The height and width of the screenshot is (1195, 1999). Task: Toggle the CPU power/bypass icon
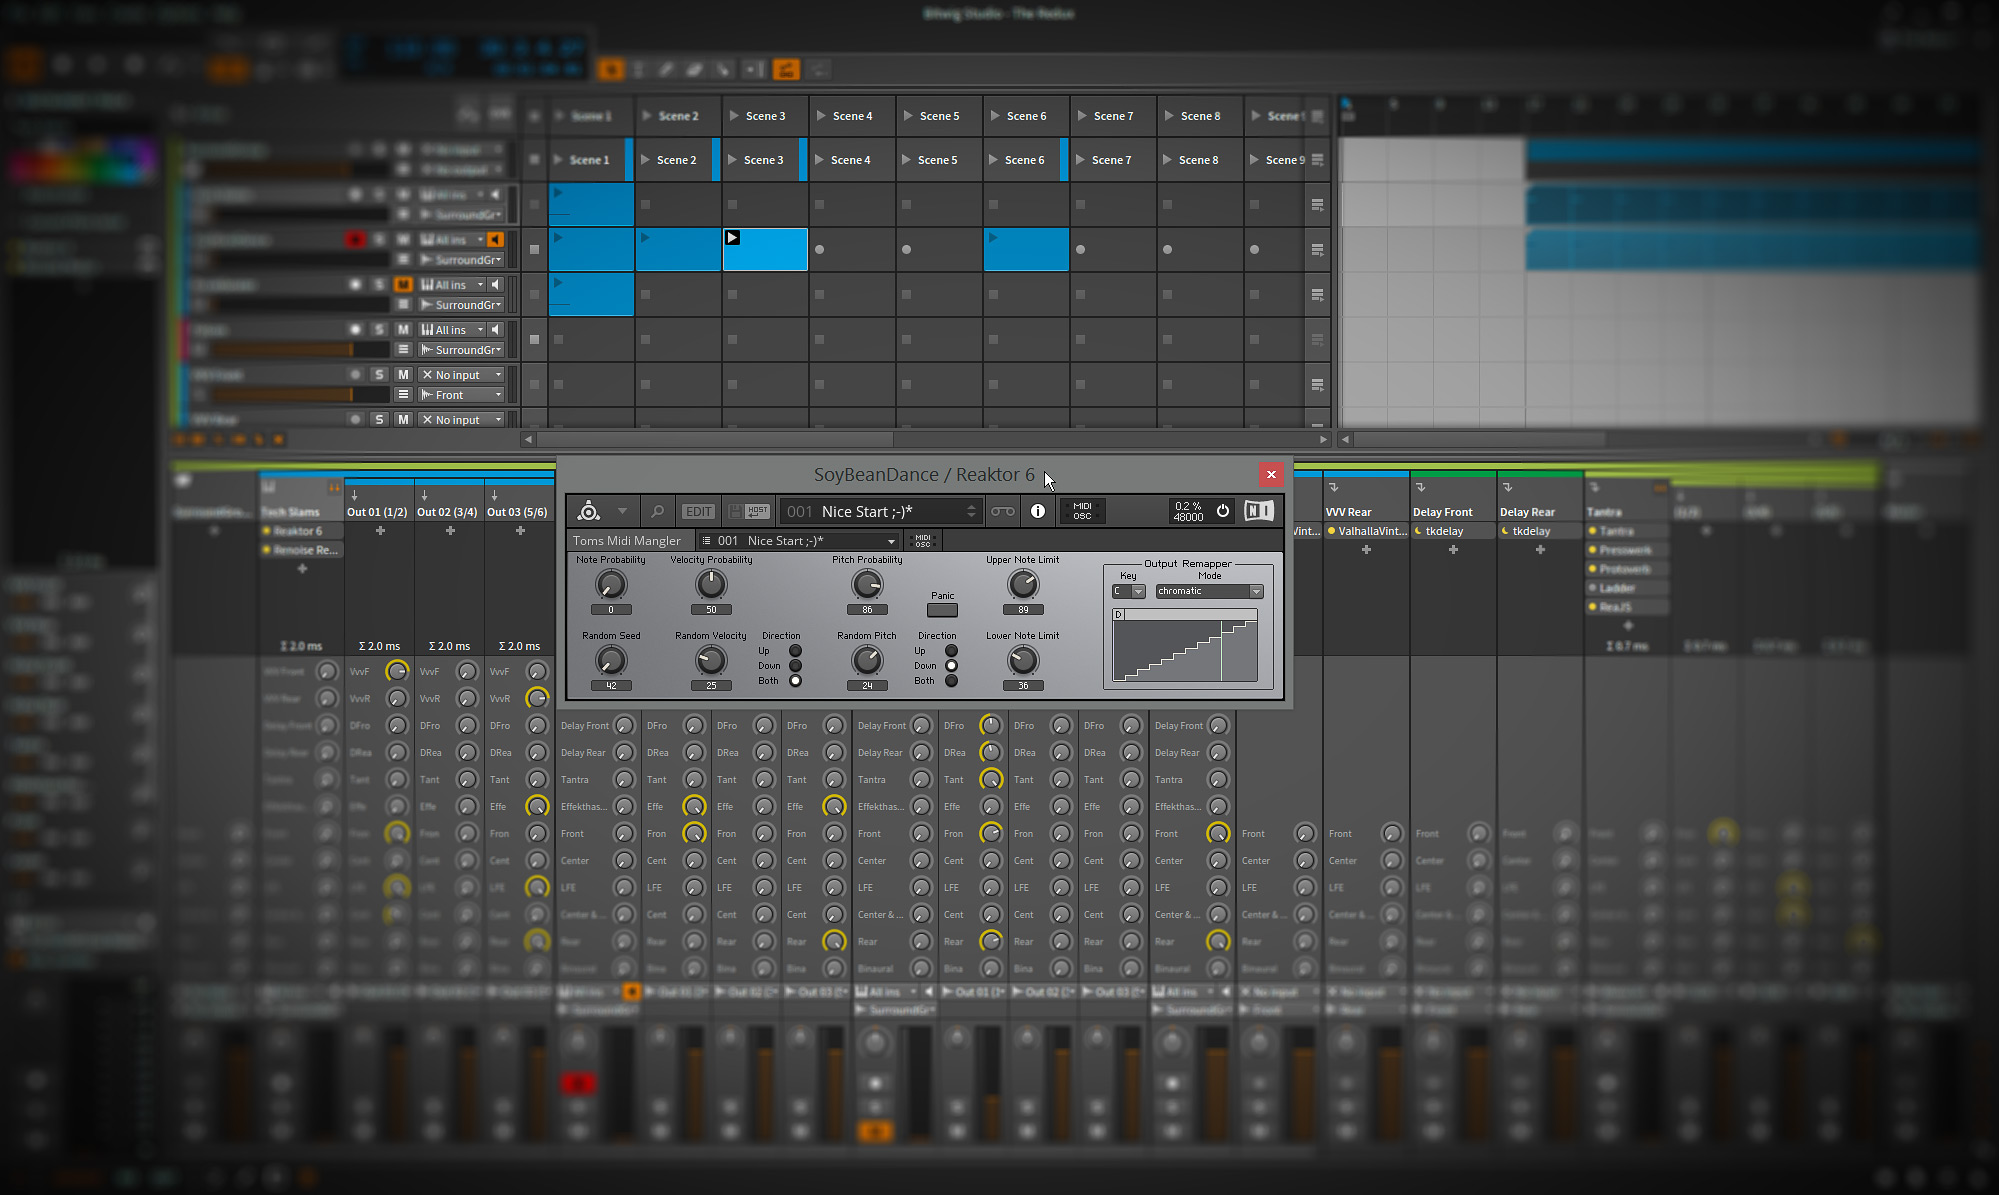pyautogui.click(x=1222, y=511)
